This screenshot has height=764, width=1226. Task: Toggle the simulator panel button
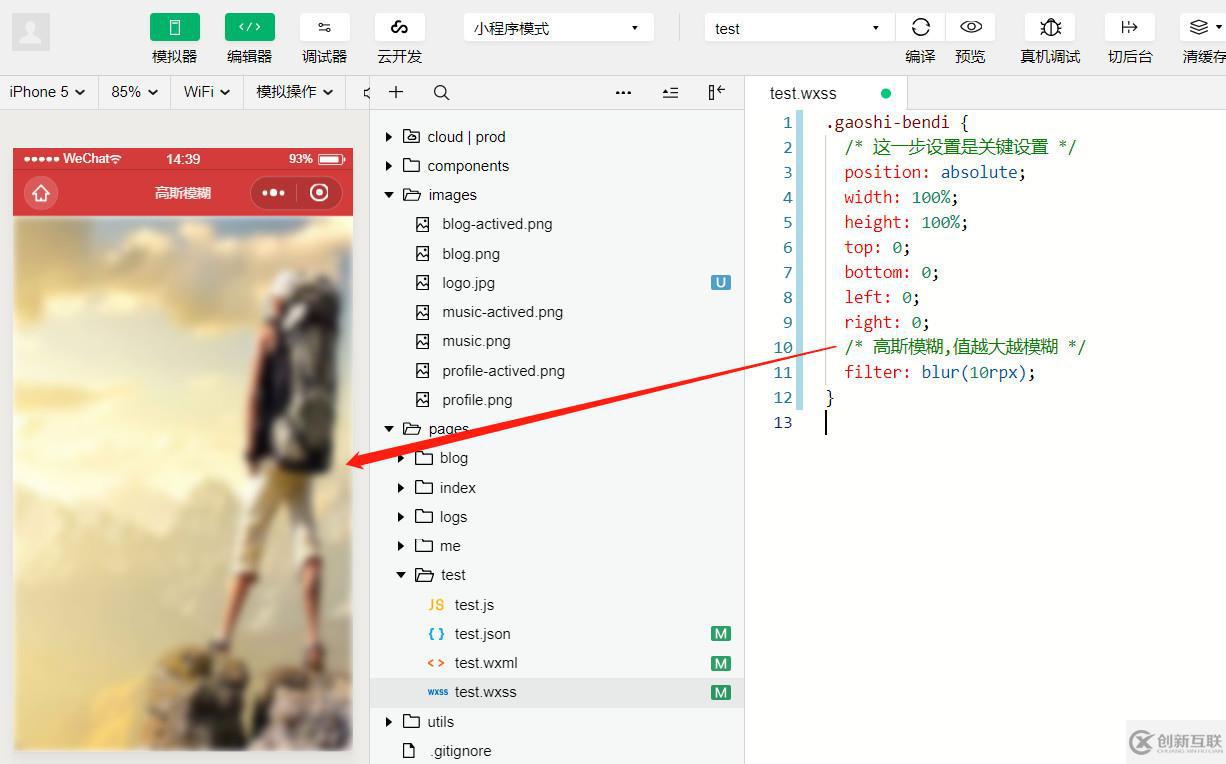tap(175, 27)
